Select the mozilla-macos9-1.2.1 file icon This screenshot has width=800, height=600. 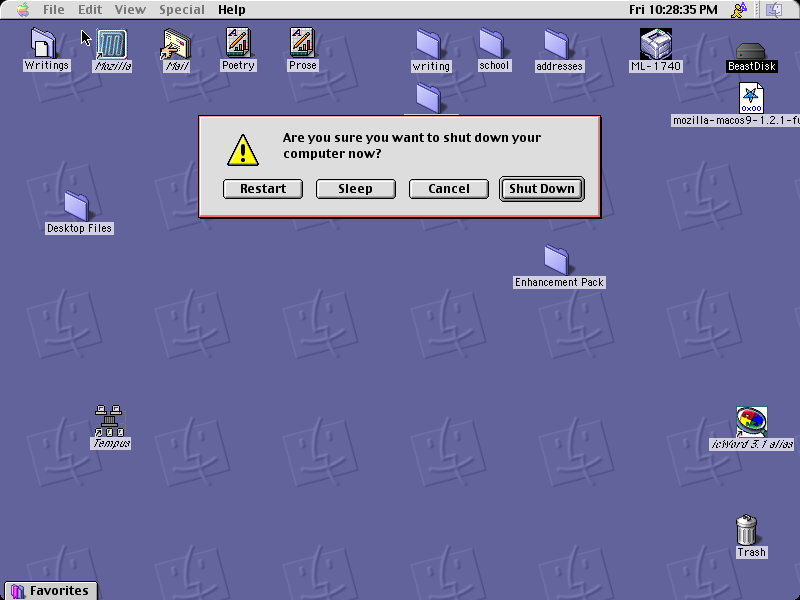click(x=751, y=98)
